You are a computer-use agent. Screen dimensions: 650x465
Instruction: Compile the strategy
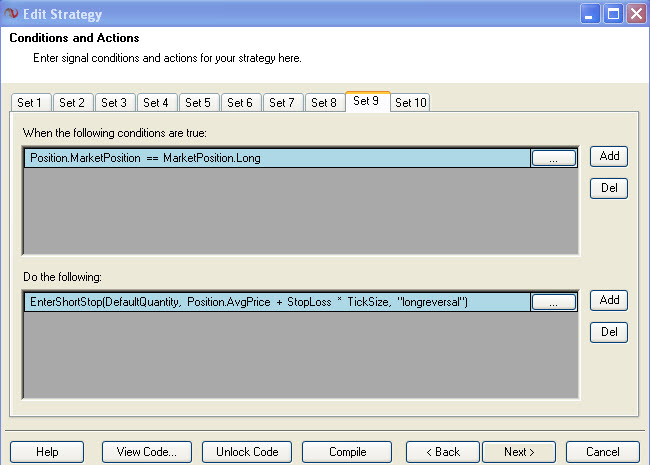click(x=347, y=452)
